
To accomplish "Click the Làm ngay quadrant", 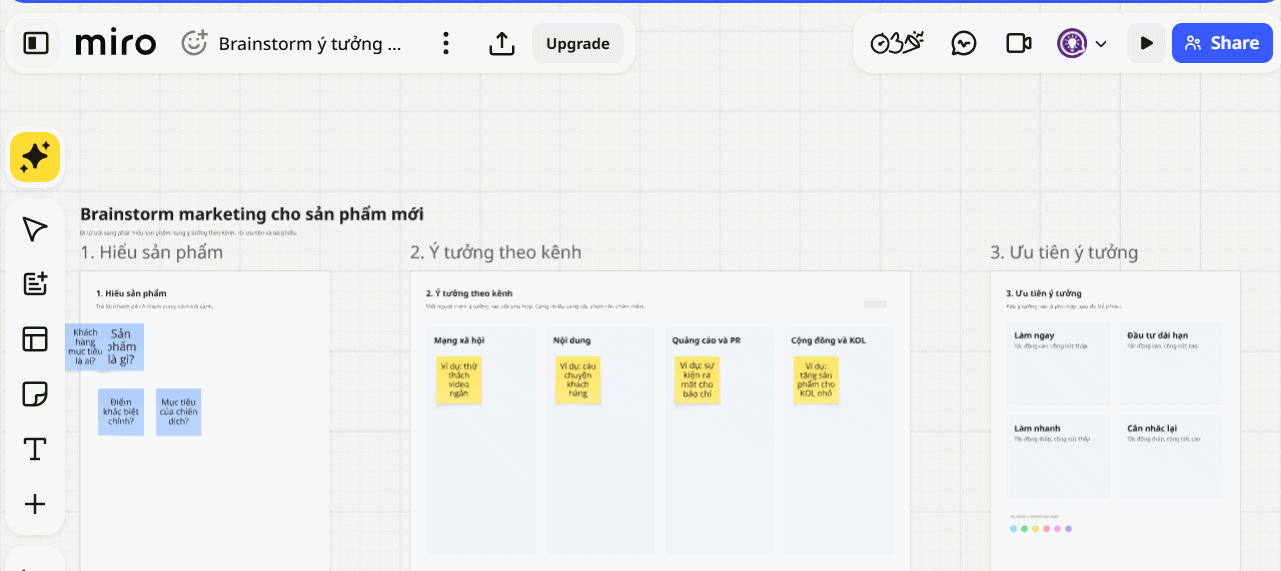I will pos(1059,364).
